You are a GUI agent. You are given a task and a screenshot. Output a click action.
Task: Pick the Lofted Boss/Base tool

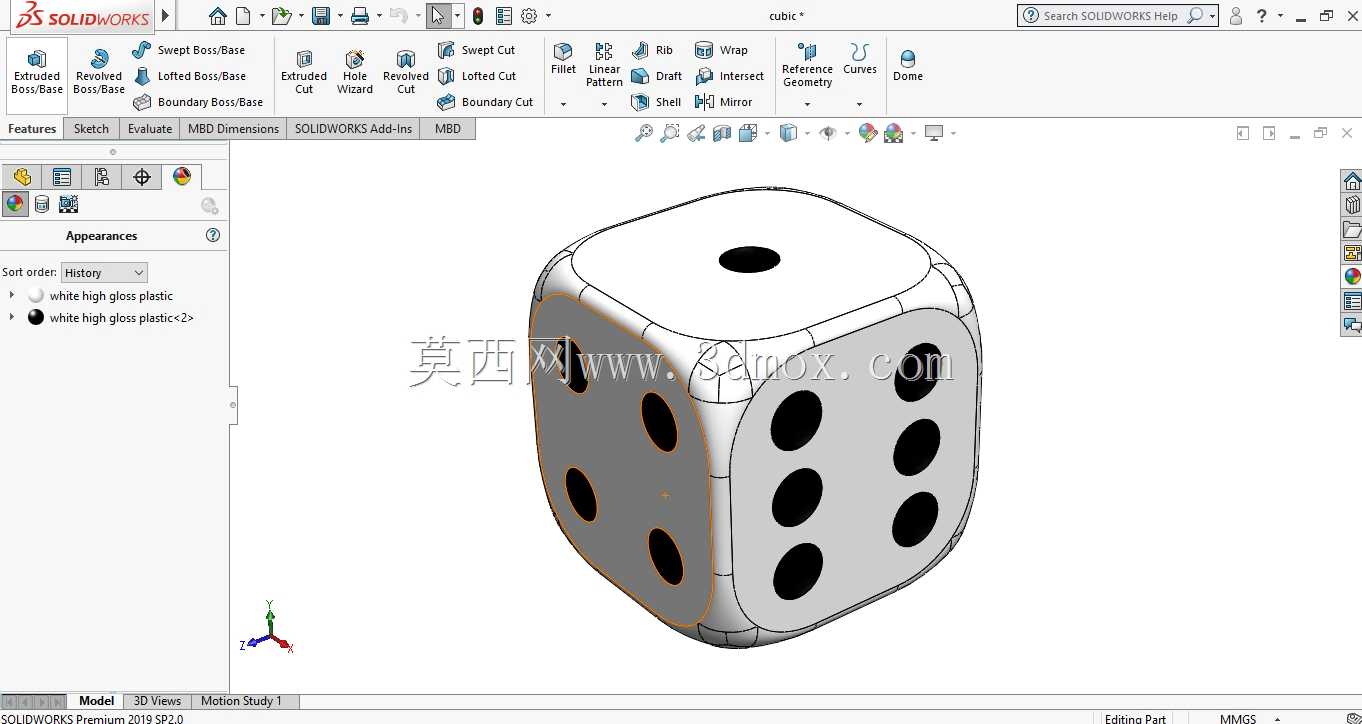189,76
